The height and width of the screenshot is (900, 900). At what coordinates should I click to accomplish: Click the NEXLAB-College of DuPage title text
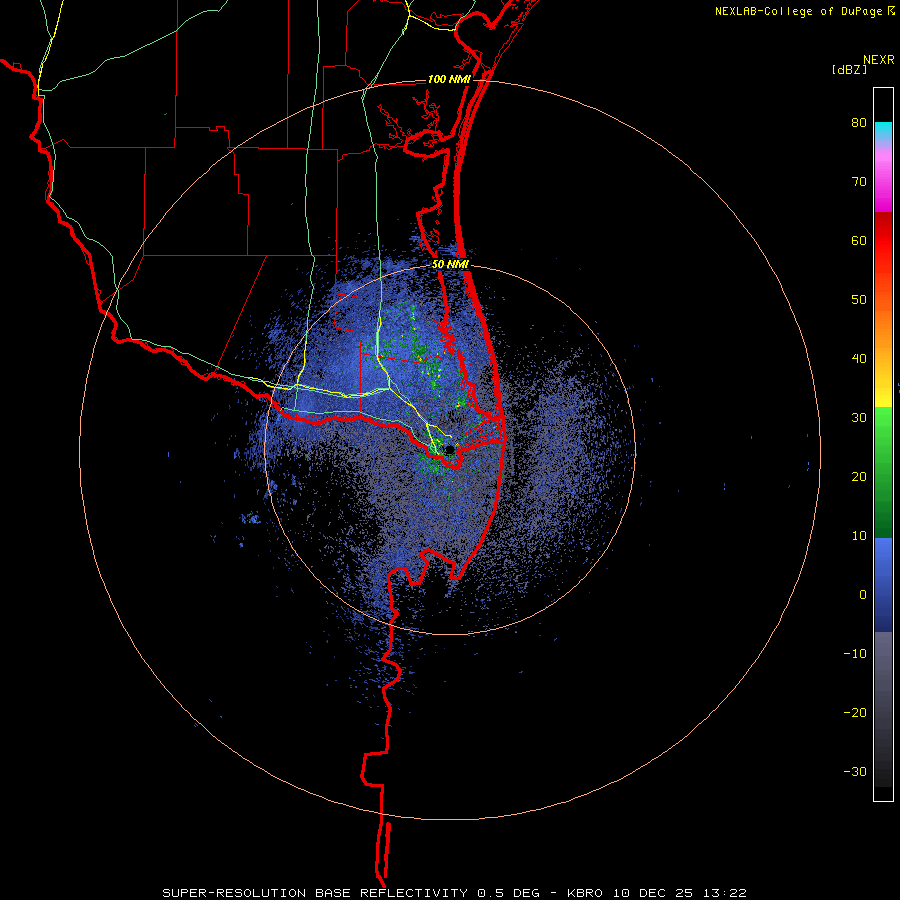799,11
